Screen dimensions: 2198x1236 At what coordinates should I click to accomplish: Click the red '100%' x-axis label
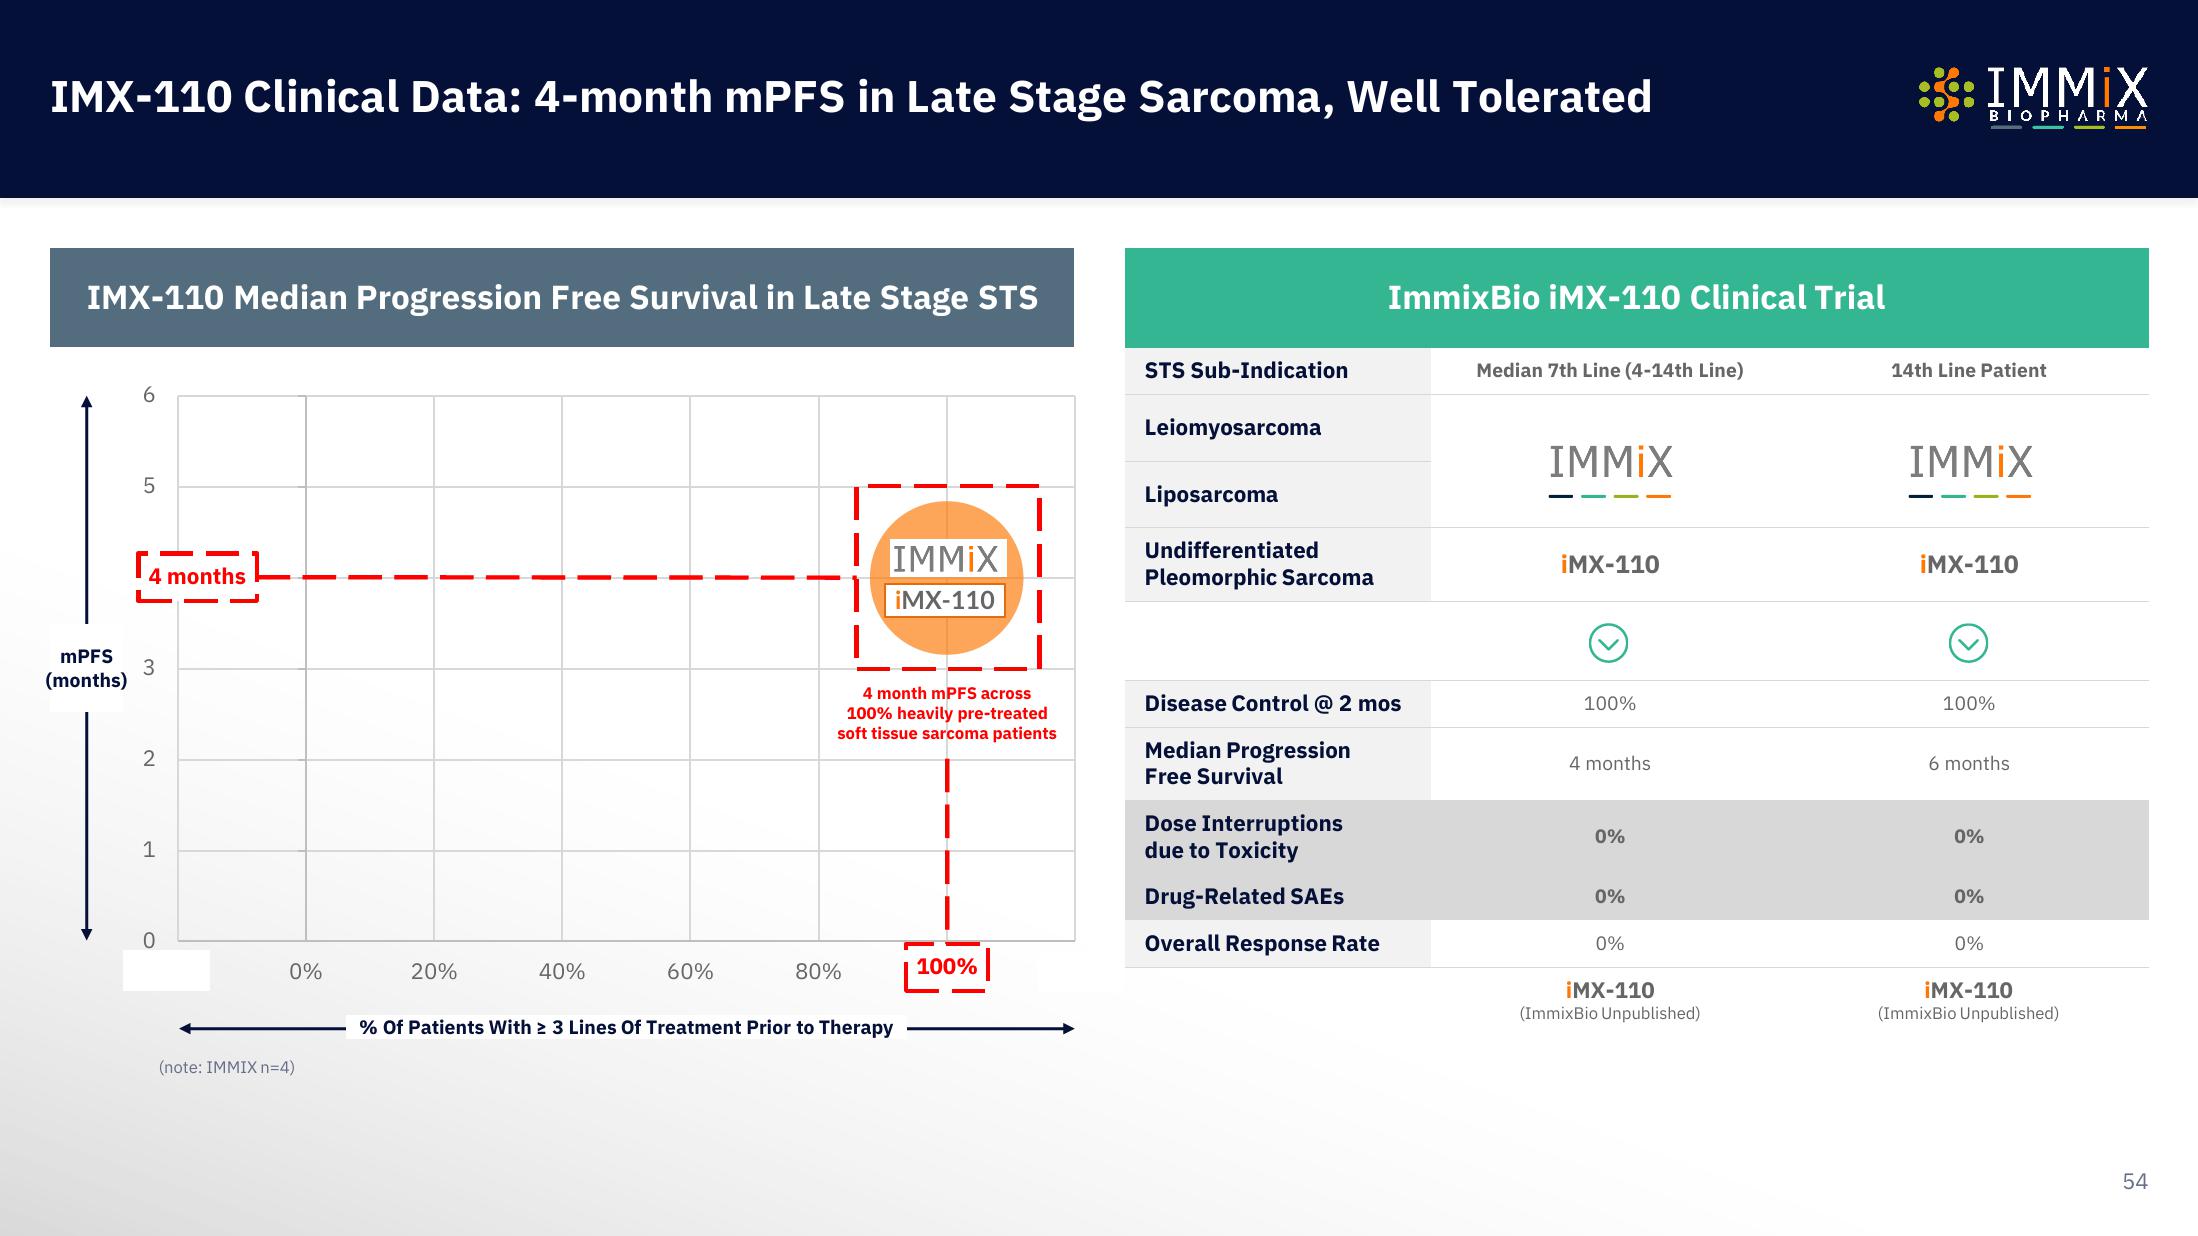pyautogui.click(x=946, y=967)
